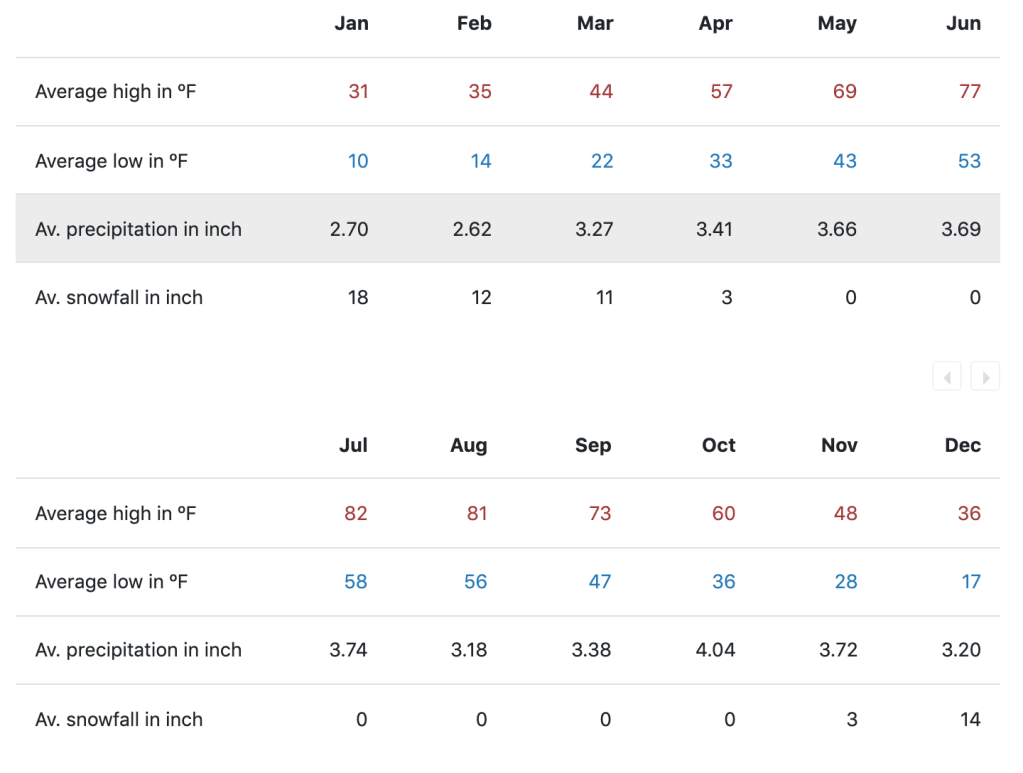Click the previous arrow button between tables

tap(947, 377)
